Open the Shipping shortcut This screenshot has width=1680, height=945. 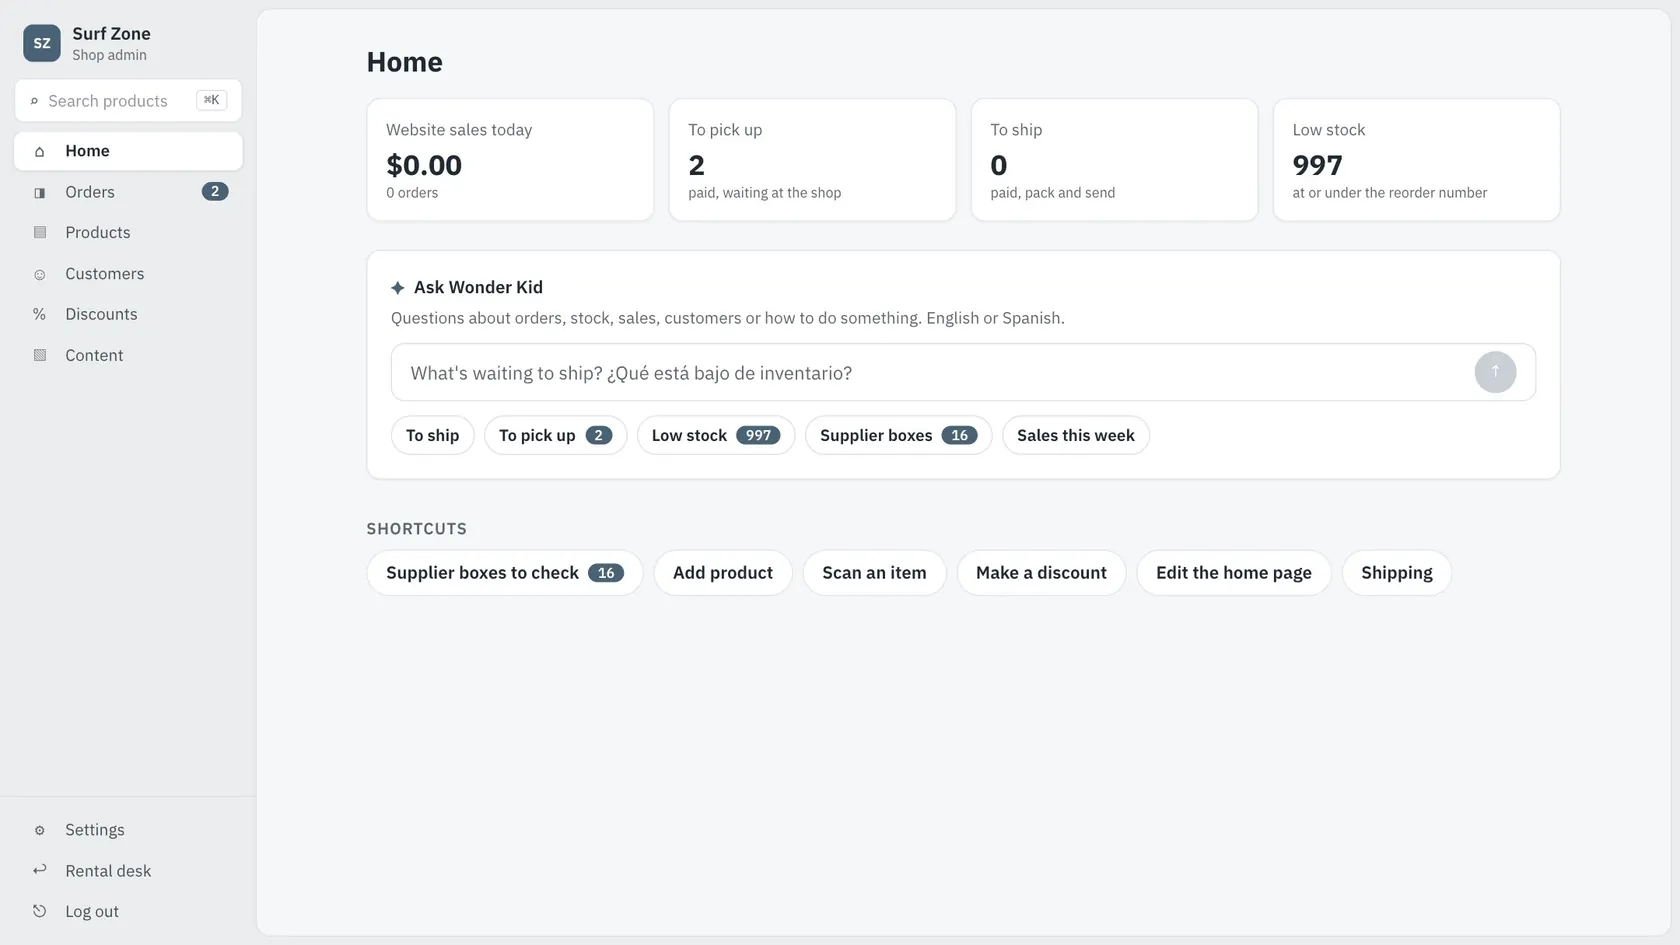[1397, 573]
